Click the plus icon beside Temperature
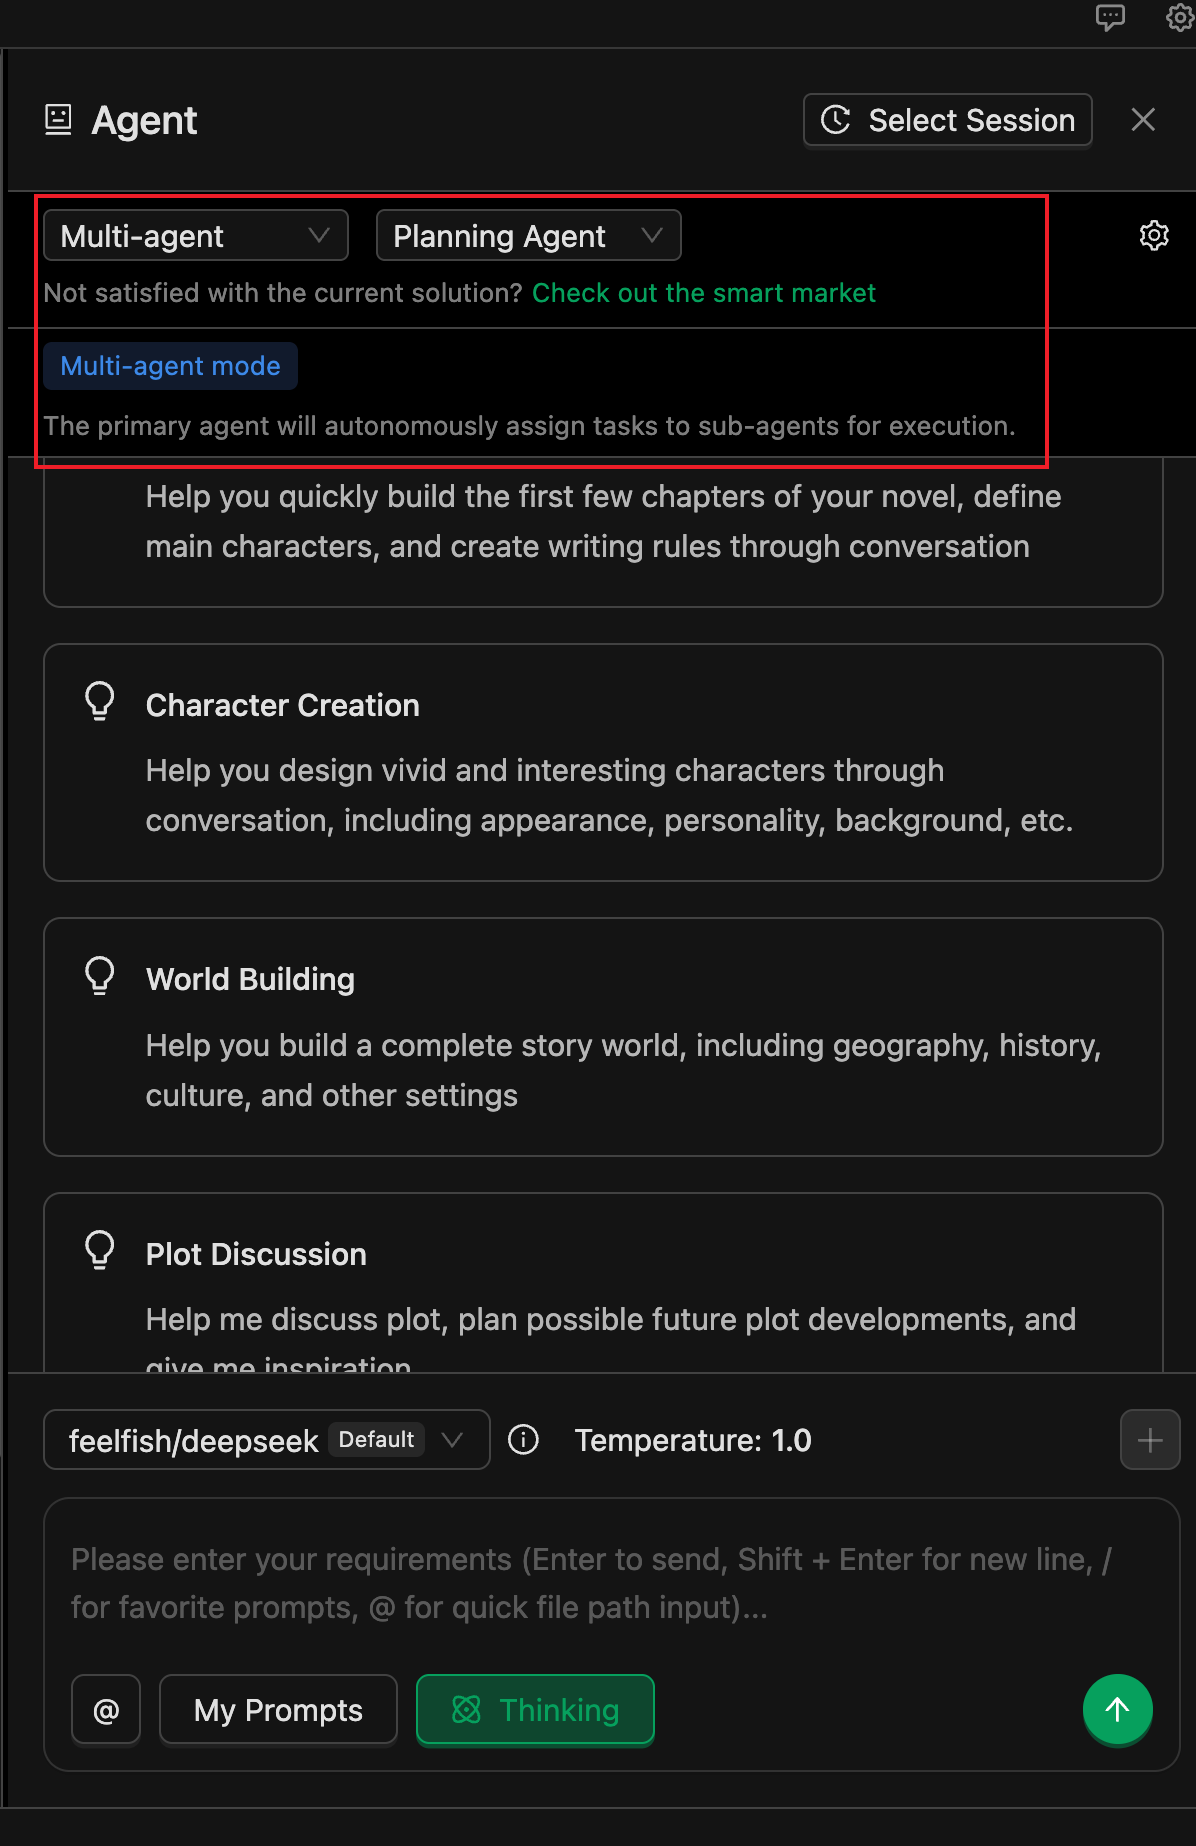The height and width of the screenshot is (1846, 1196). coord(1150,1440)
